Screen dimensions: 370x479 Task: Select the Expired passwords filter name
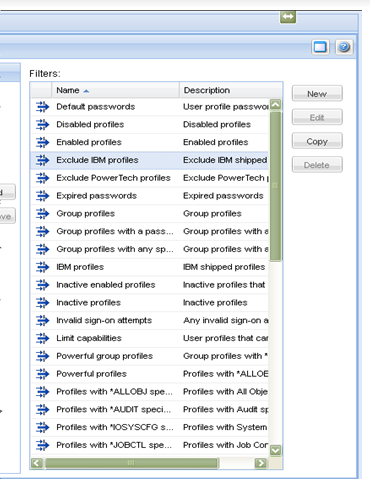tap(96, 196)
